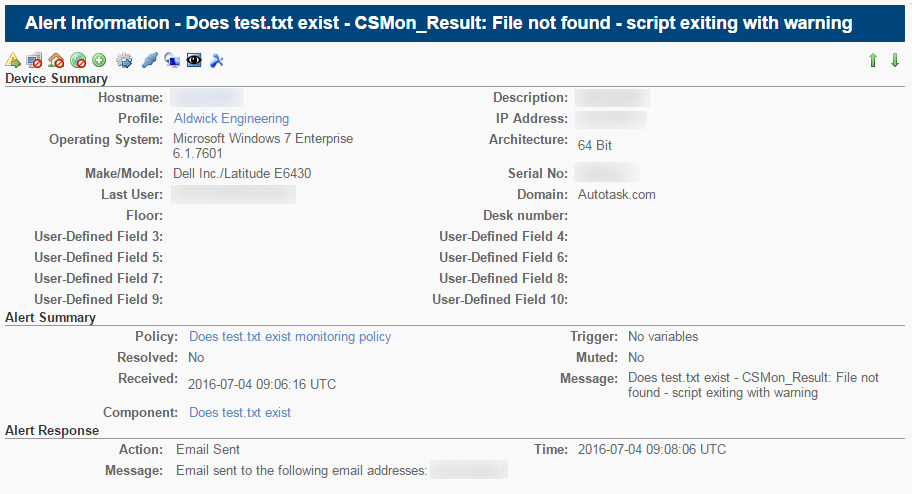Click the blurred IP Address value
This screenshot has width=912, height=494.
coord(611,119)
